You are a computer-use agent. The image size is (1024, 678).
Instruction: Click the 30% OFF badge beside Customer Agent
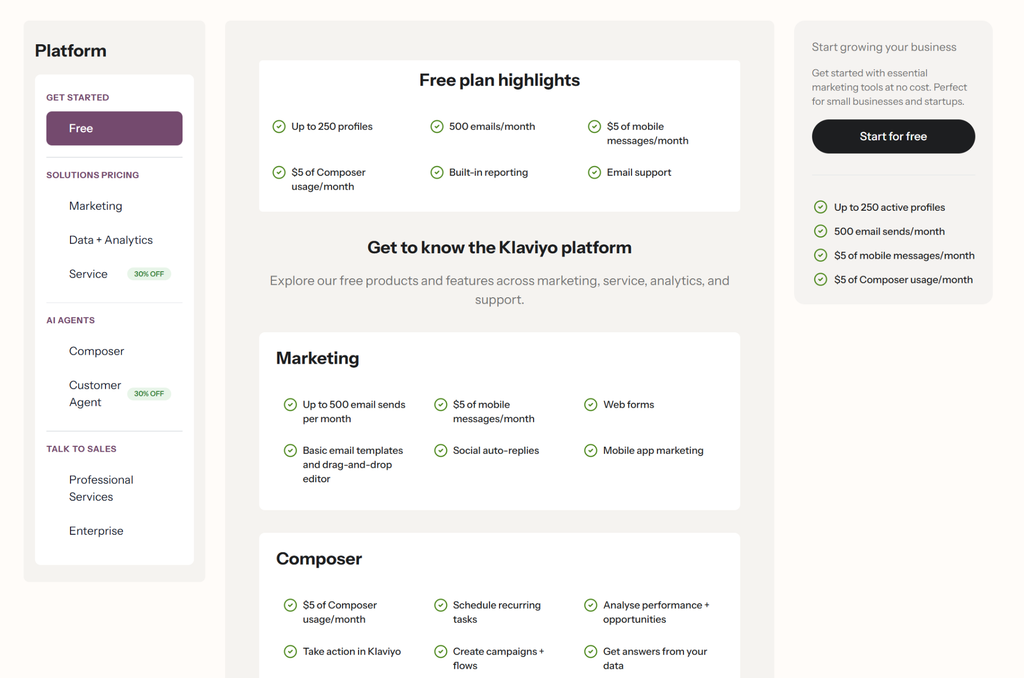pyautogui.click(x=149, y=393)
